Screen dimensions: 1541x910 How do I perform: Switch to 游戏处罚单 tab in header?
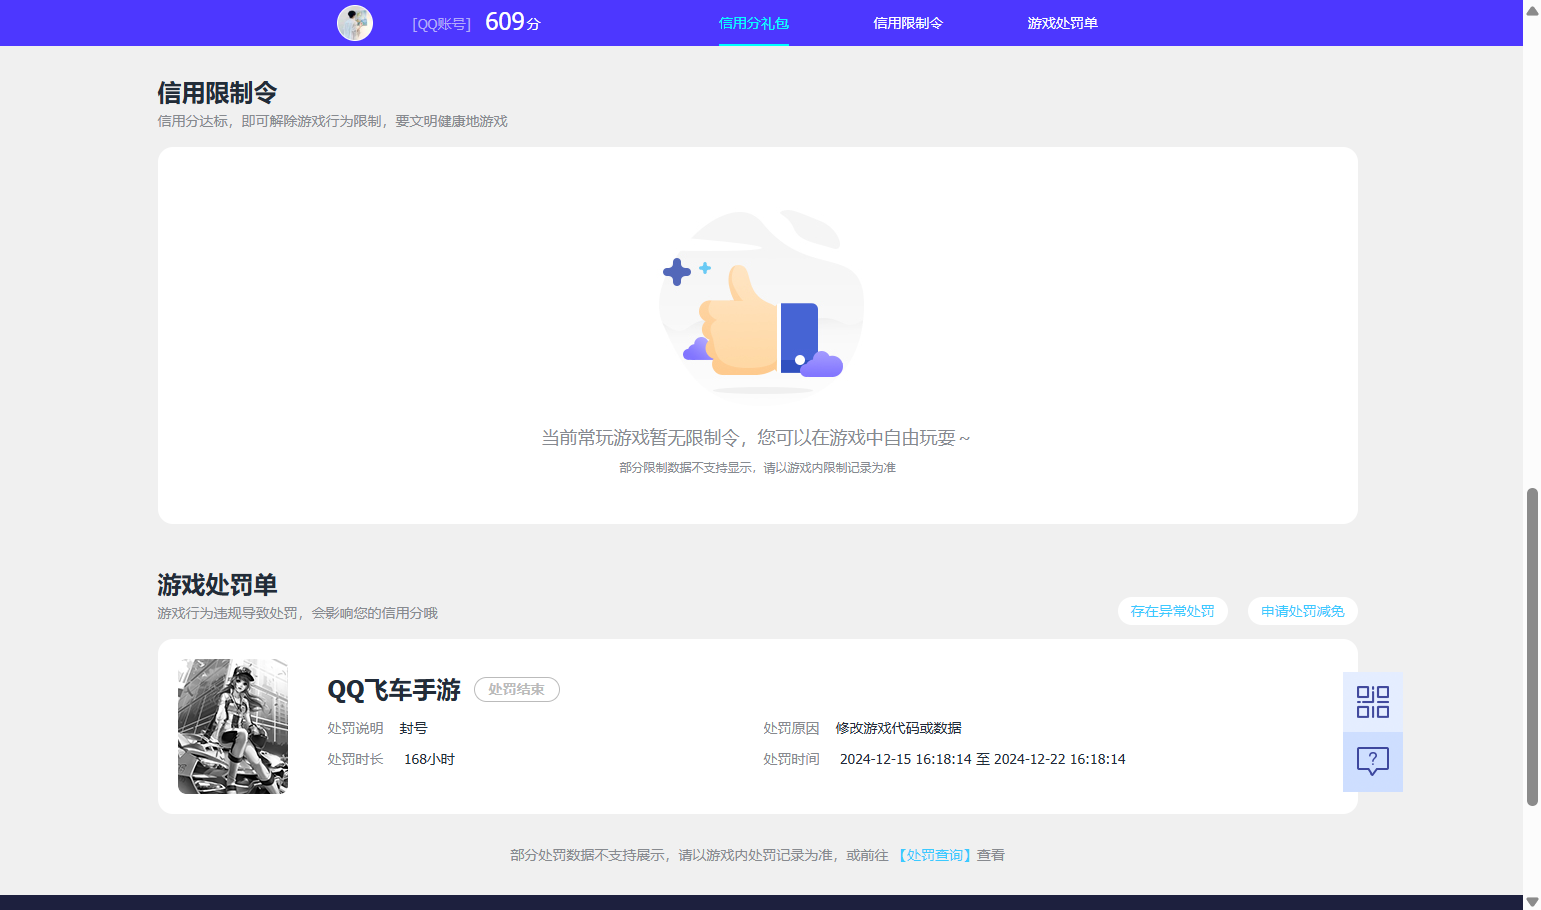coord(1062,23)
